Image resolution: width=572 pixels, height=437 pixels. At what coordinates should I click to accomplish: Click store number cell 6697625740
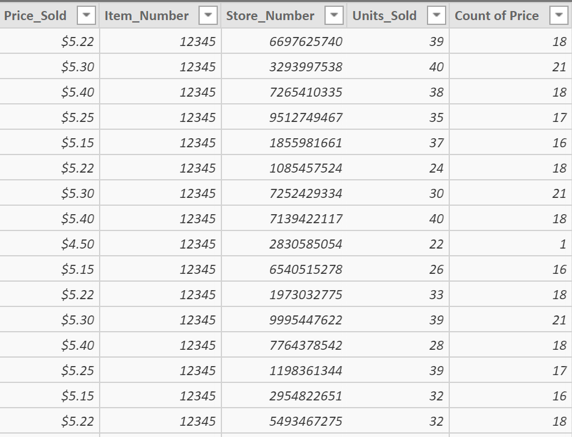pyautogui.click(x=284, y=41)
